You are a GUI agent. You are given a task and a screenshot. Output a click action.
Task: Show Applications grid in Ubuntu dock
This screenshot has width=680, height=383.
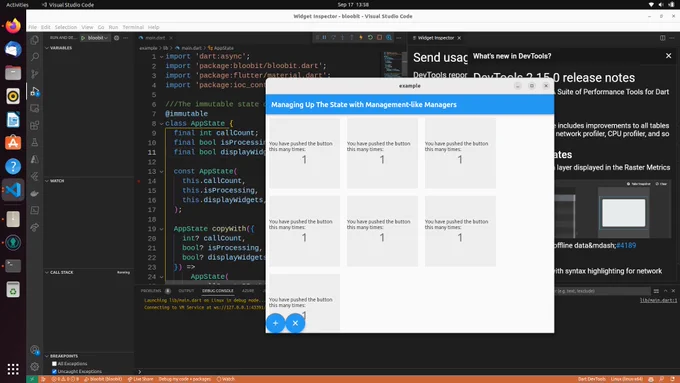(x=13, y=369)
